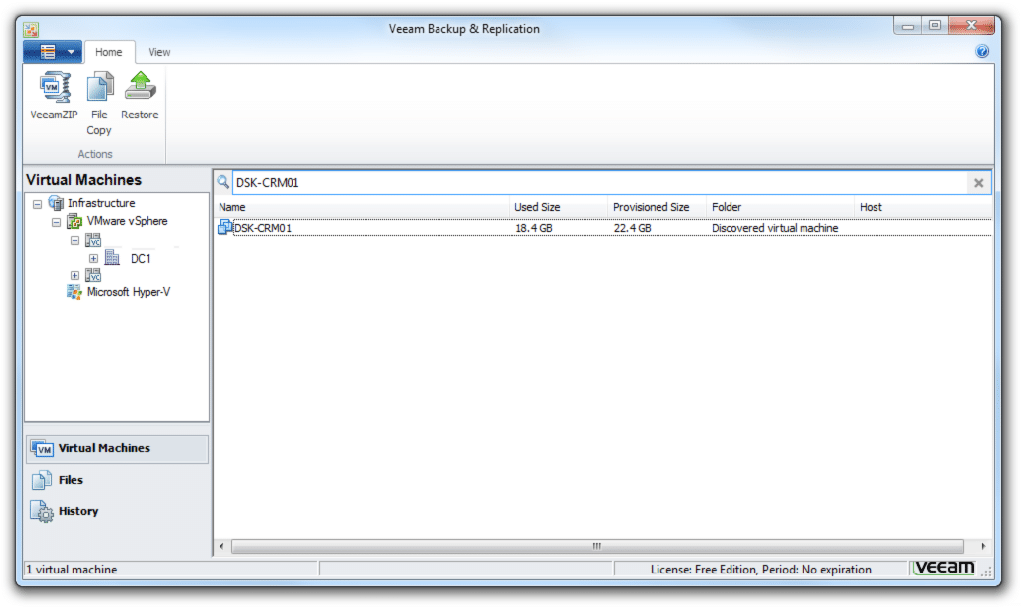The image size is (1023, 611).
Task: Collapse the Infrastructure tree node
Action: tap(38, 204)
